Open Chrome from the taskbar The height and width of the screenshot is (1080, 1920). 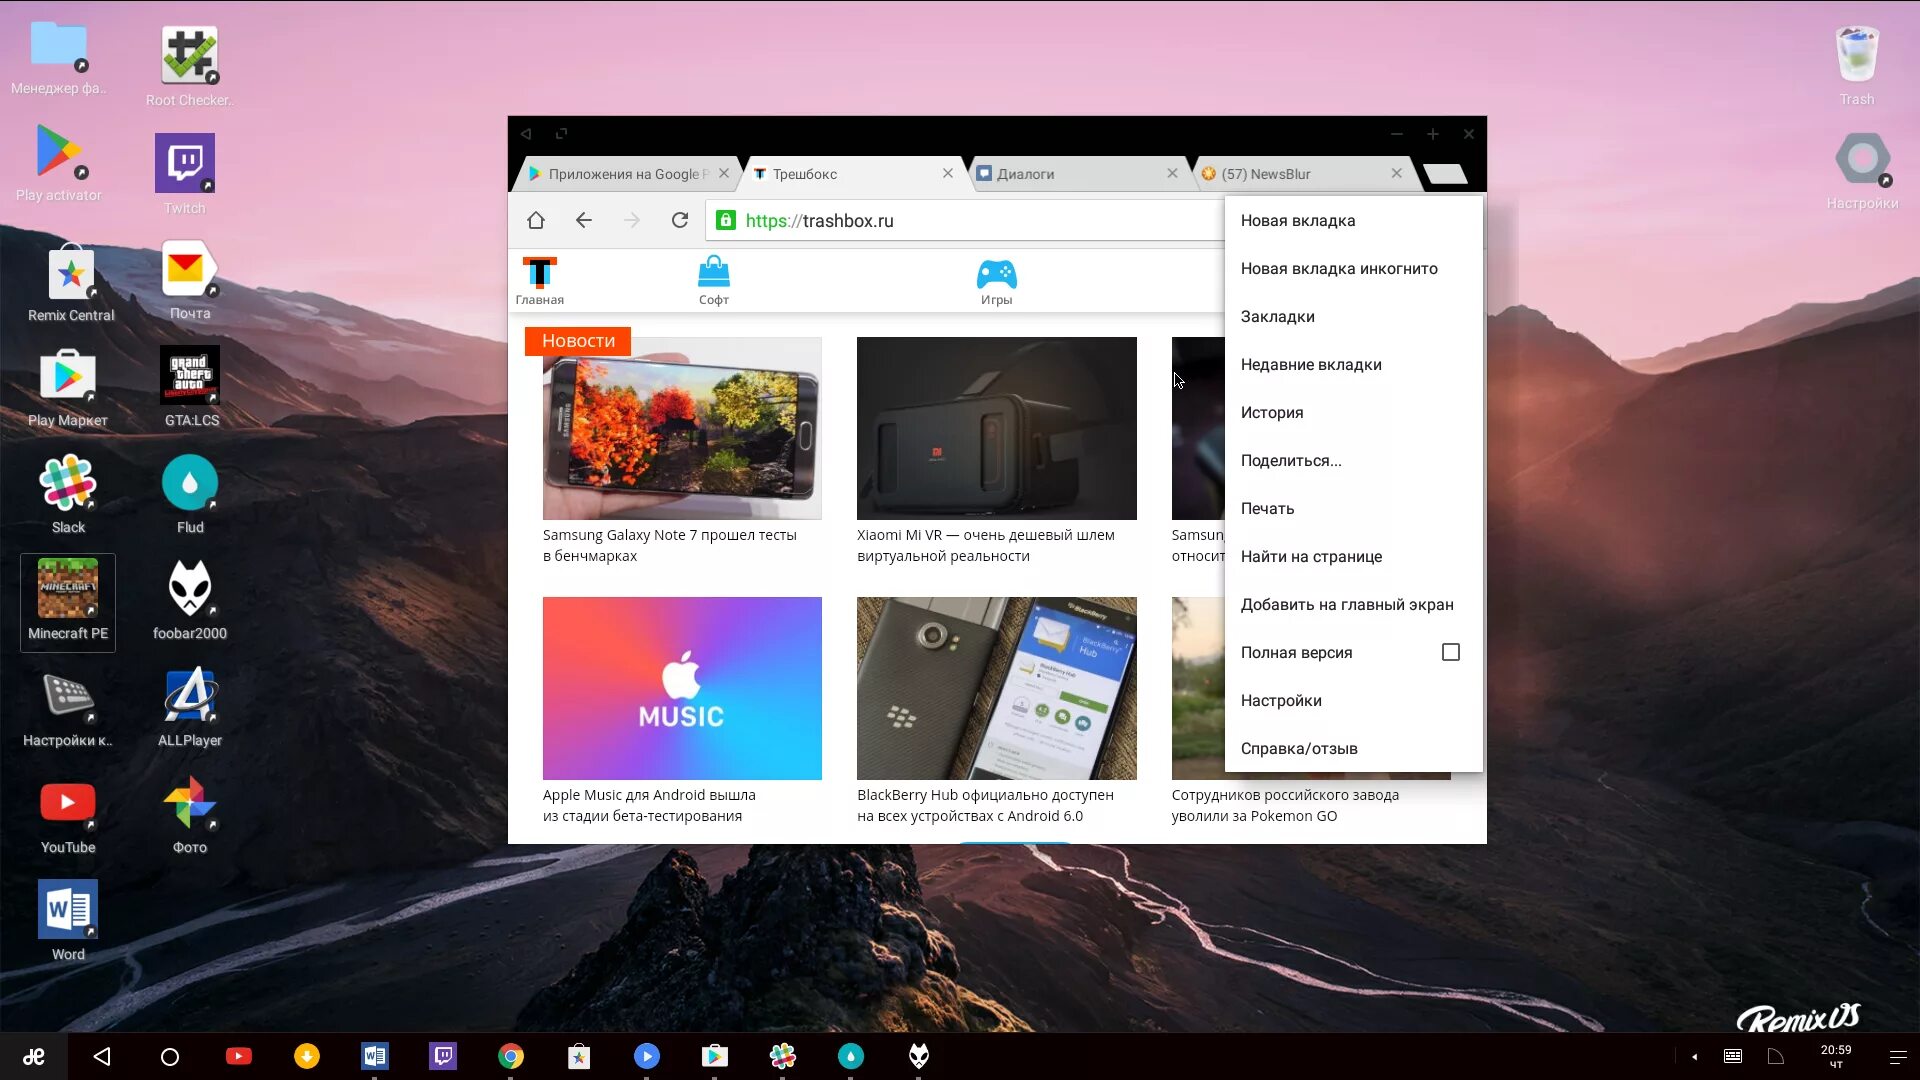pyautogui.click(x=511, y=1056)
